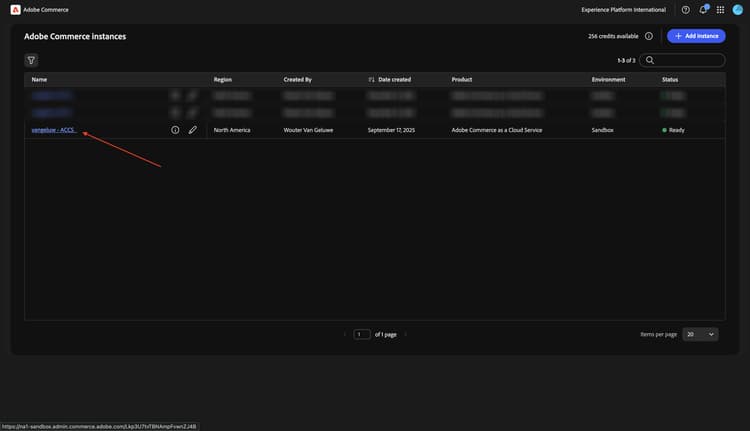Click the search magnifier icon
The image size is (750, 431).
point(650,60)
